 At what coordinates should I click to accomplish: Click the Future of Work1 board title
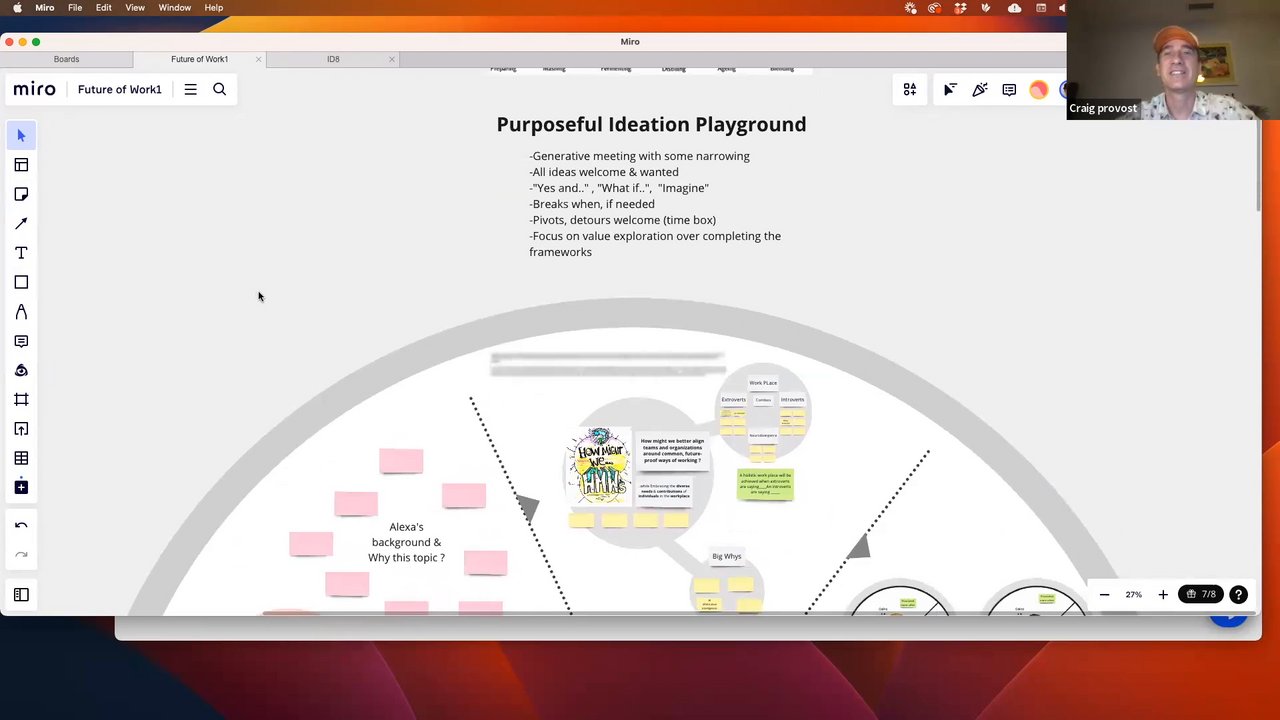(x=119, y=90)
